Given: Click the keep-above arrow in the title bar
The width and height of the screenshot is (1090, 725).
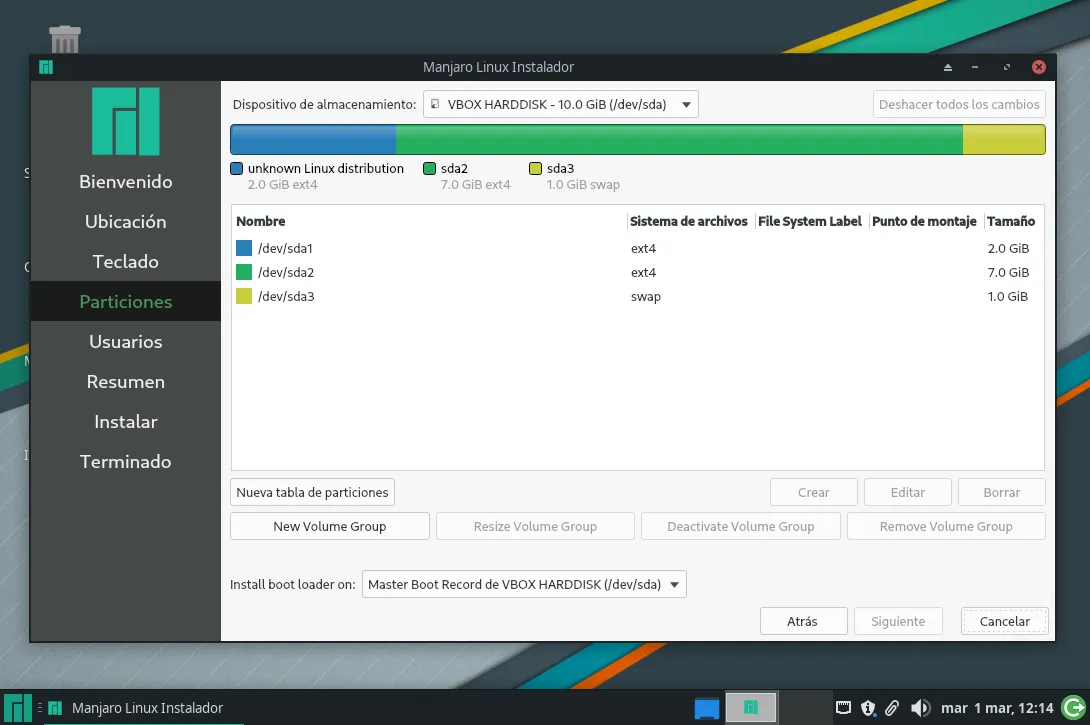Looking at the screenshot, I should tap(947, 67).
